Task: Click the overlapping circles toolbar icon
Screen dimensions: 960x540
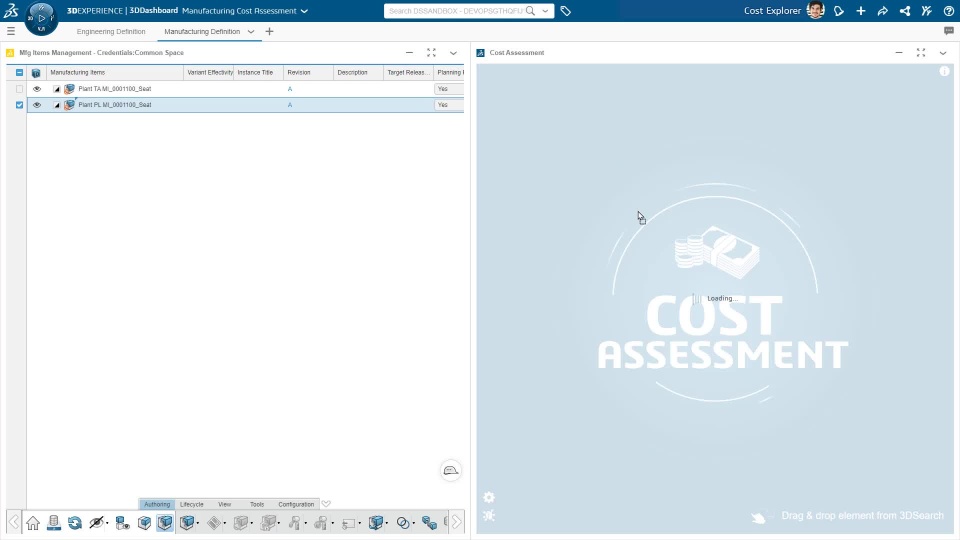Action: coord(403,523)
